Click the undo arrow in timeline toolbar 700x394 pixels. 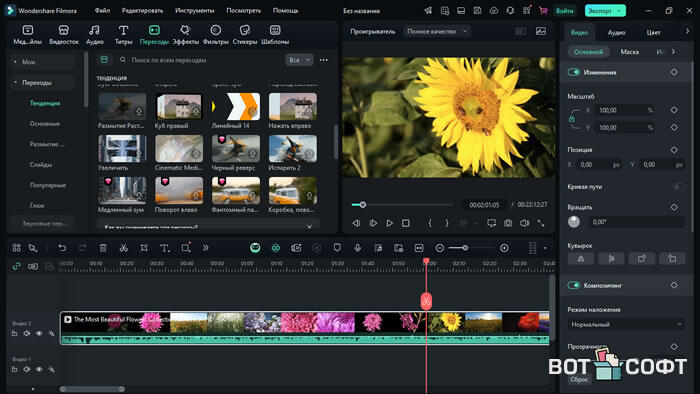[62, 248]
